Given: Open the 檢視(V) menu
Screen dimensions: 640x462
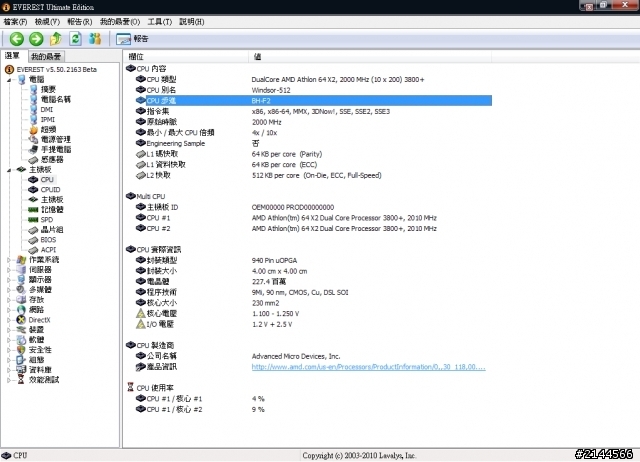Looking at the screenshot, I should tap(47, 22).
